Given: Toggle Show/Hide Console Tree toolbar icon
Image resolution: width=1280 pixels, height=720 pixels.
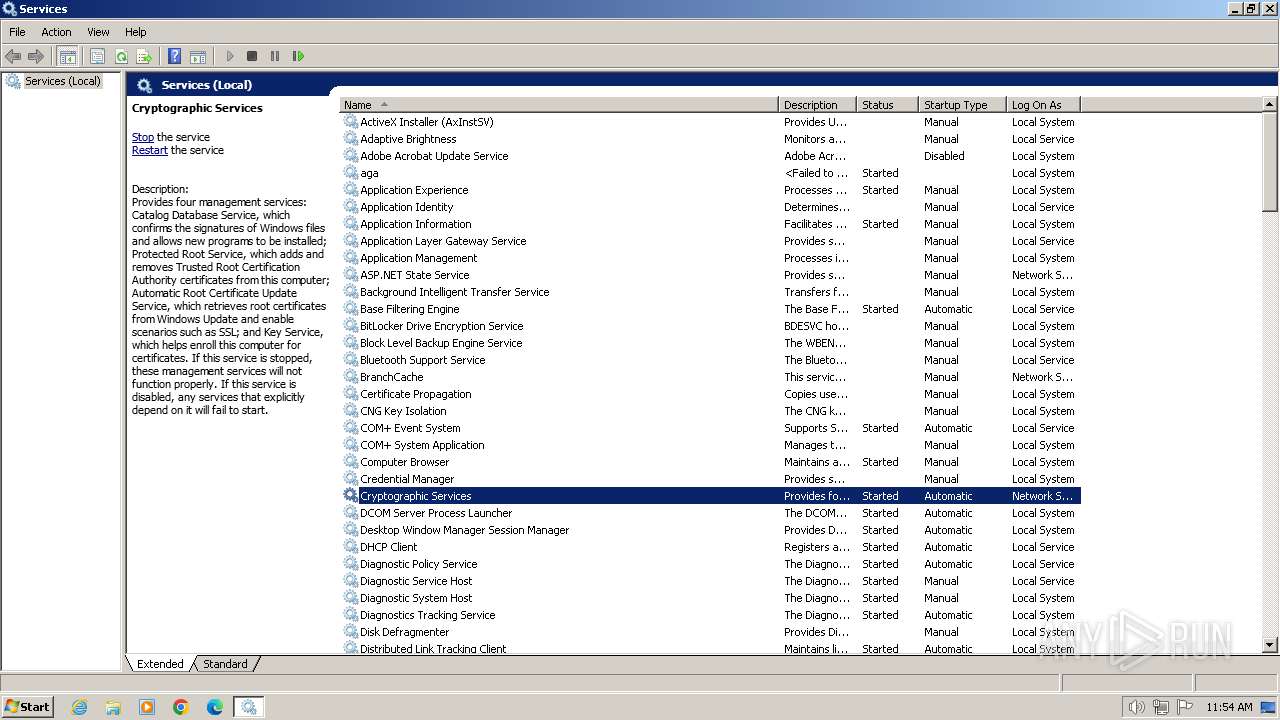Looking at the screenshot, I should (x=68, y=56).
